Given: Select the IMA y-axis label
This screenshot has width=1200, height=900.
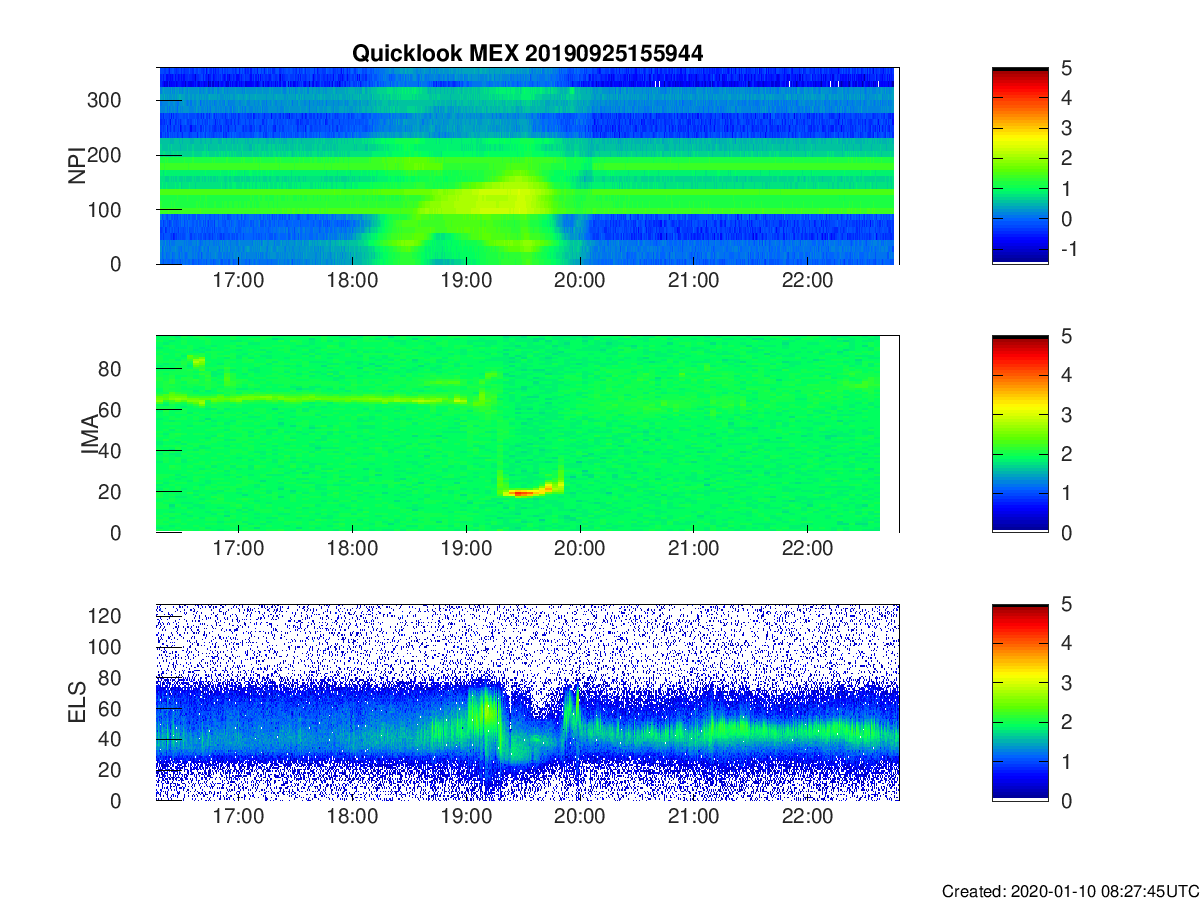Looking at the screenshot, I should pyautogui.click(x=90, y=435).
